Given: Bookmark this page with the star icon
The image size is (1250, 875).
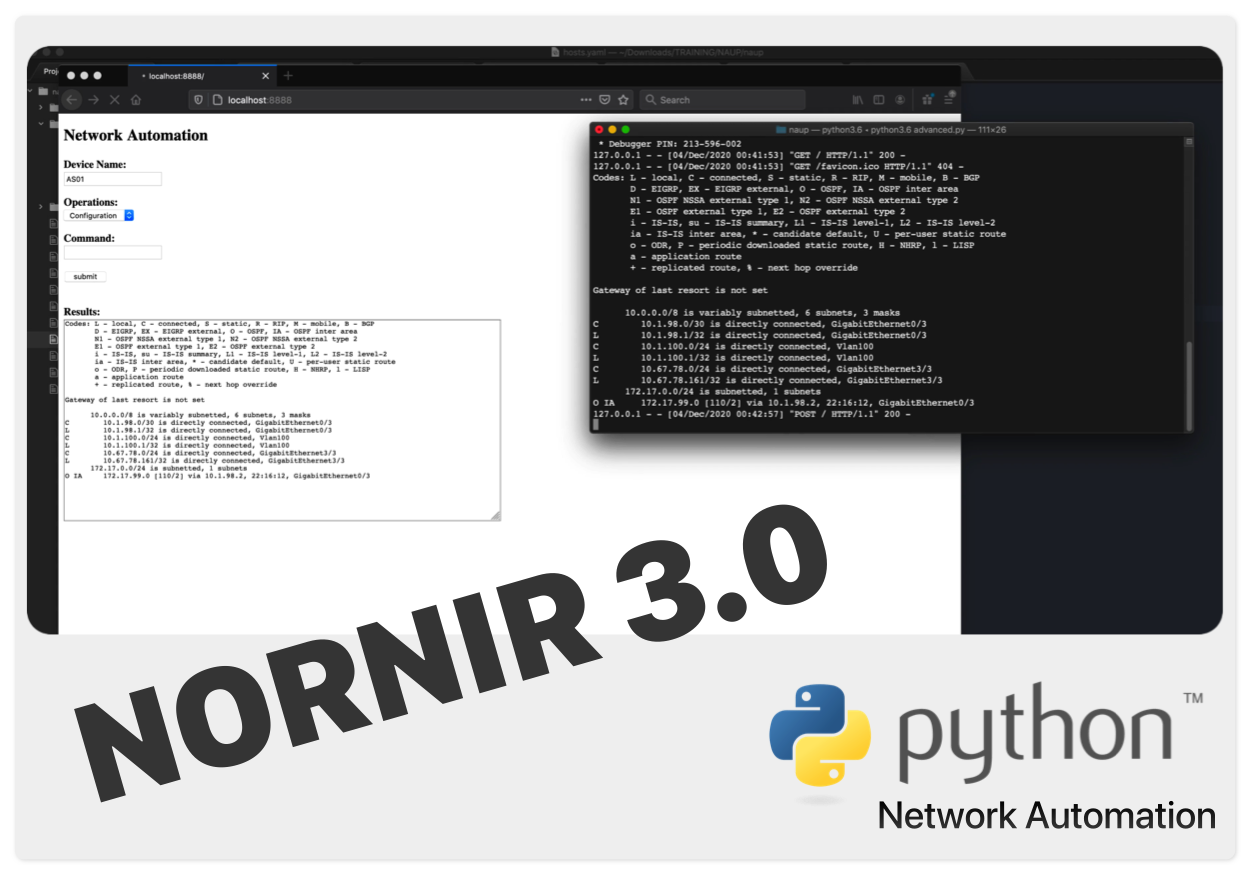Looking at the screenshot, I should [624, 100].
